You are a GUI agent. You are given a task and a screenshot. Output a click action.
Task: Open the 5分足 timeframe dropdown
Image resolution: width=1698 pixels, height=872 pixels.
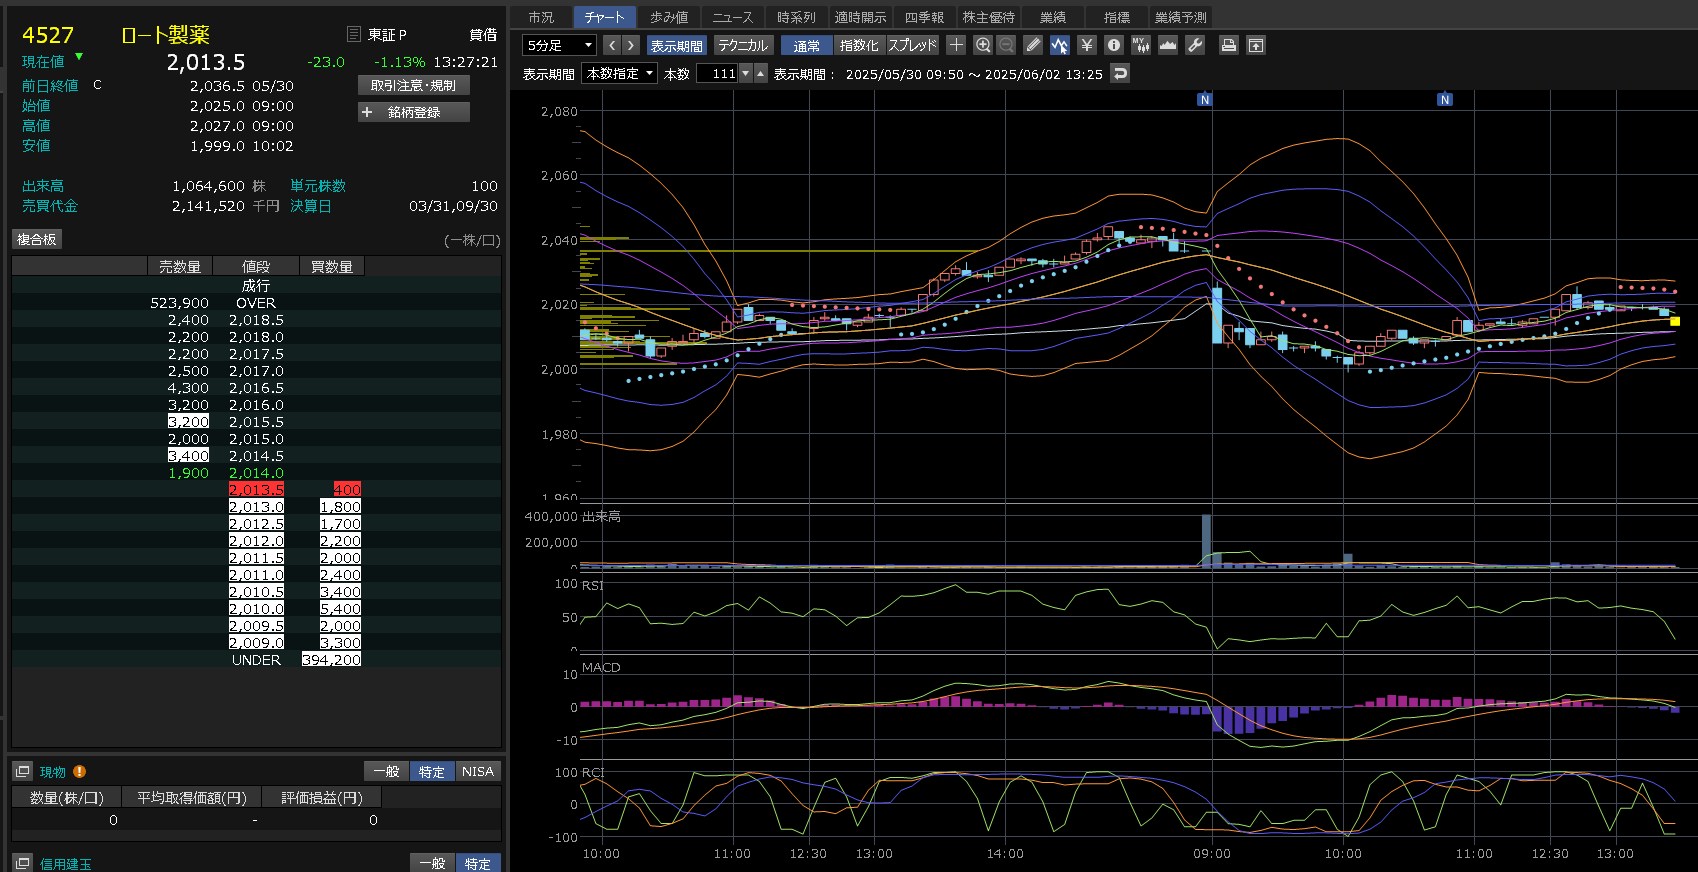tap(559, 45)
